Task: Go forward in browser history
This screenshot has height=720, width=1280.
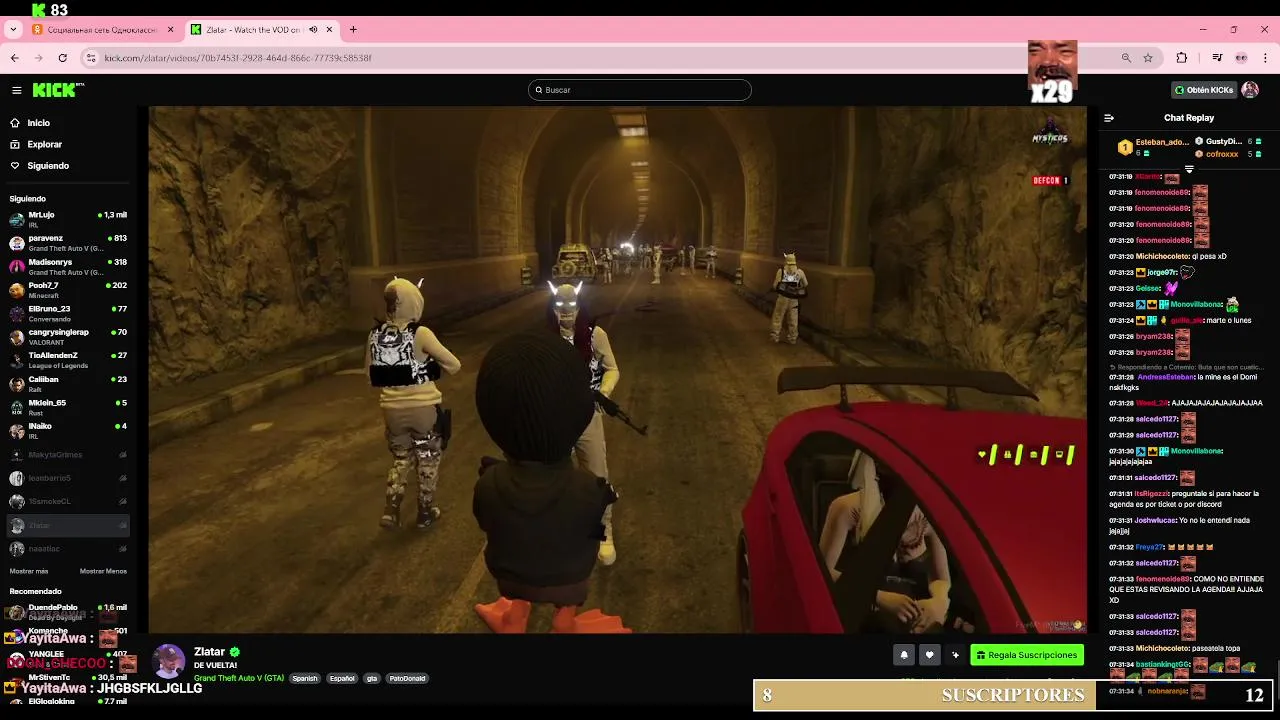Action: tap(39, 58)
